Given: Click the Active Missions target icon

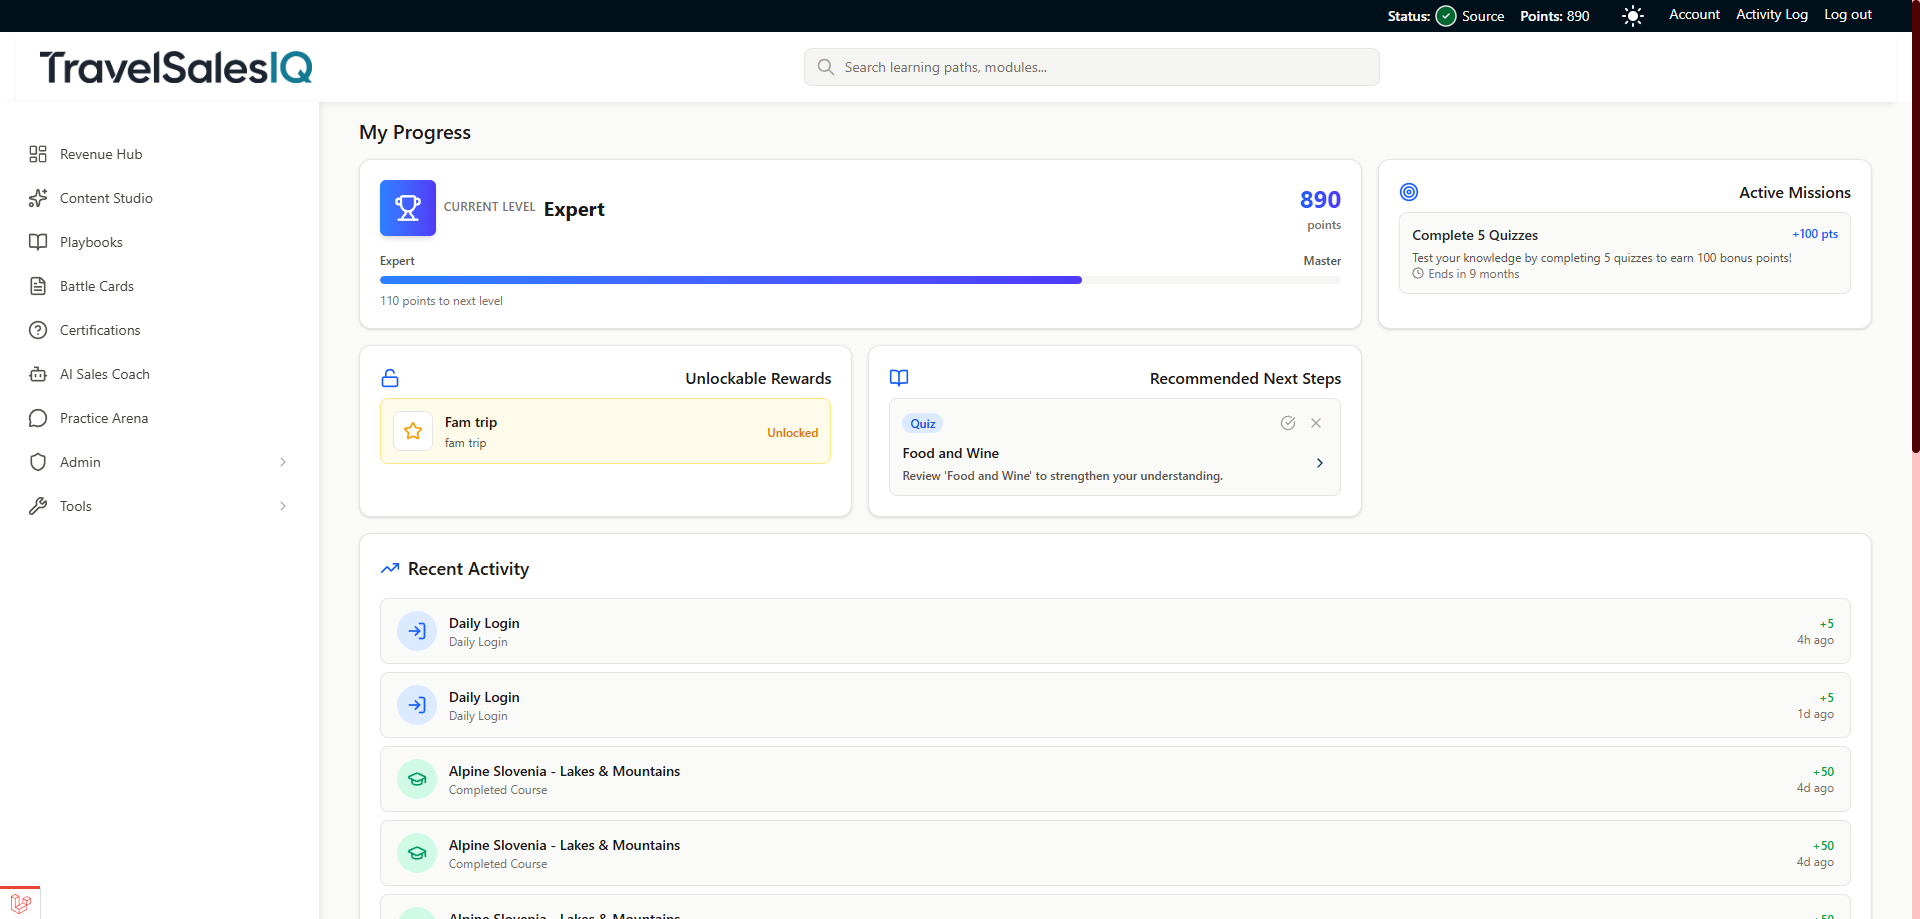Looking at the screenshot, I should coord(1409,191).
